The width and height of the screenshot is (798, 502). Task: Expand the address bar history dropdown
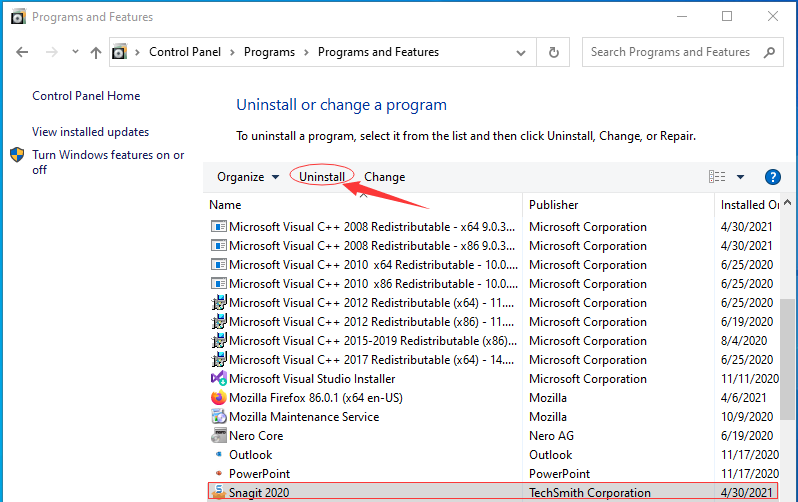pyautogui.click(x=521, y=52)
